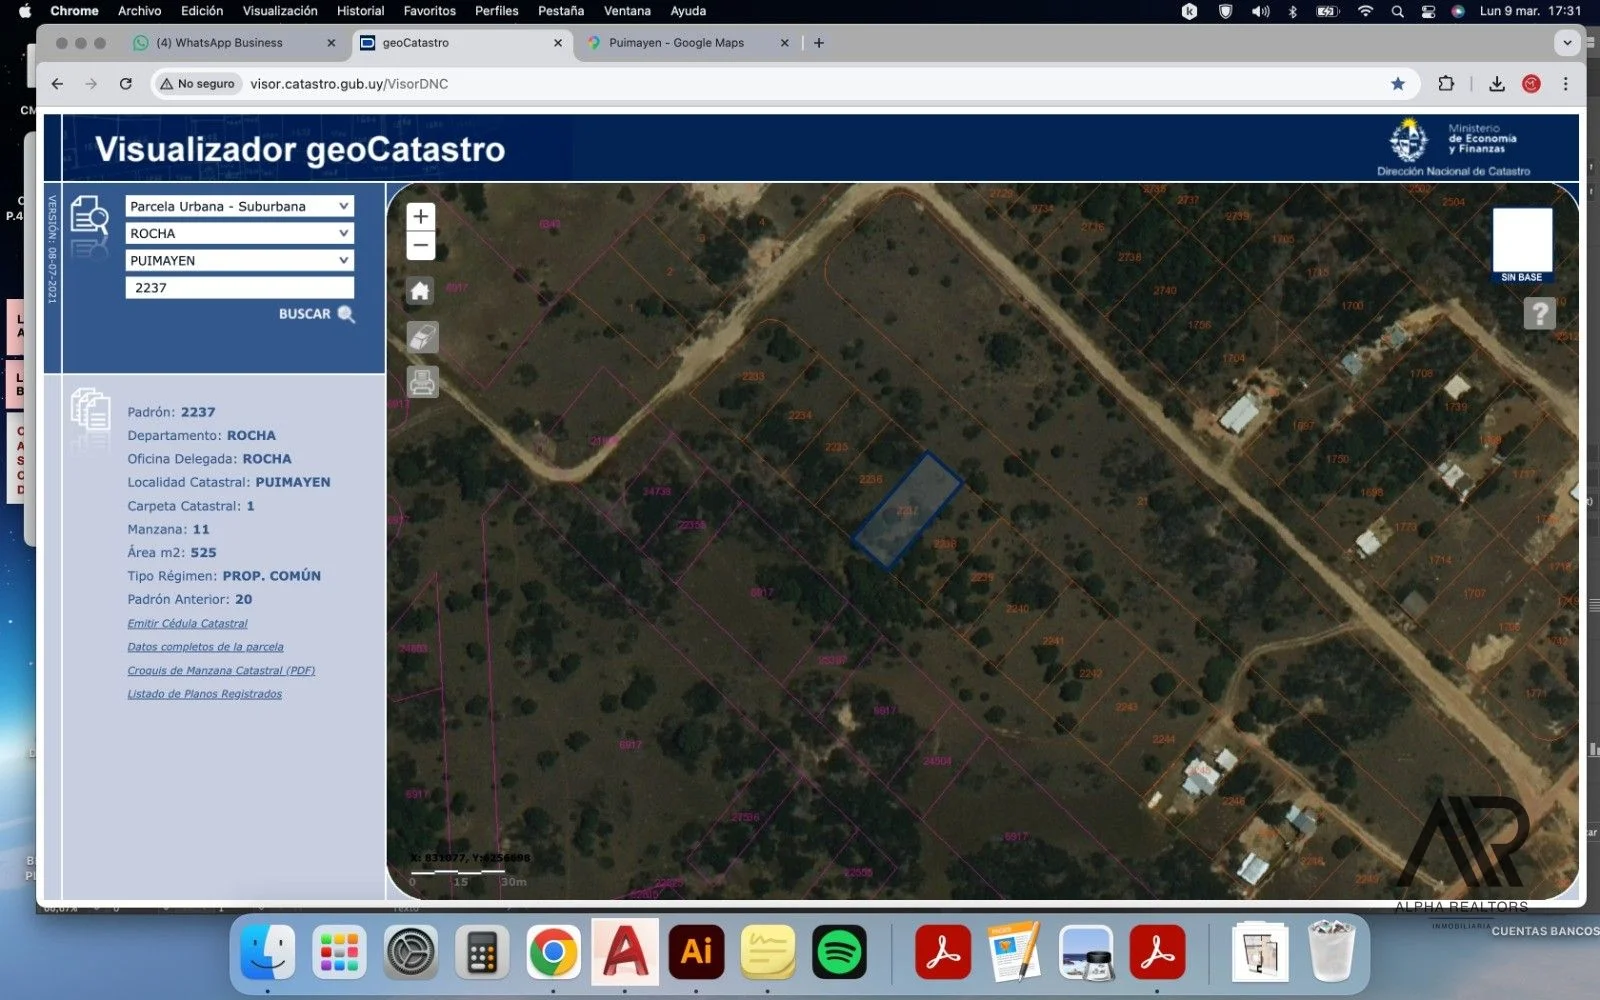Click the print map icon
1600x1000 pixels.
423,382
